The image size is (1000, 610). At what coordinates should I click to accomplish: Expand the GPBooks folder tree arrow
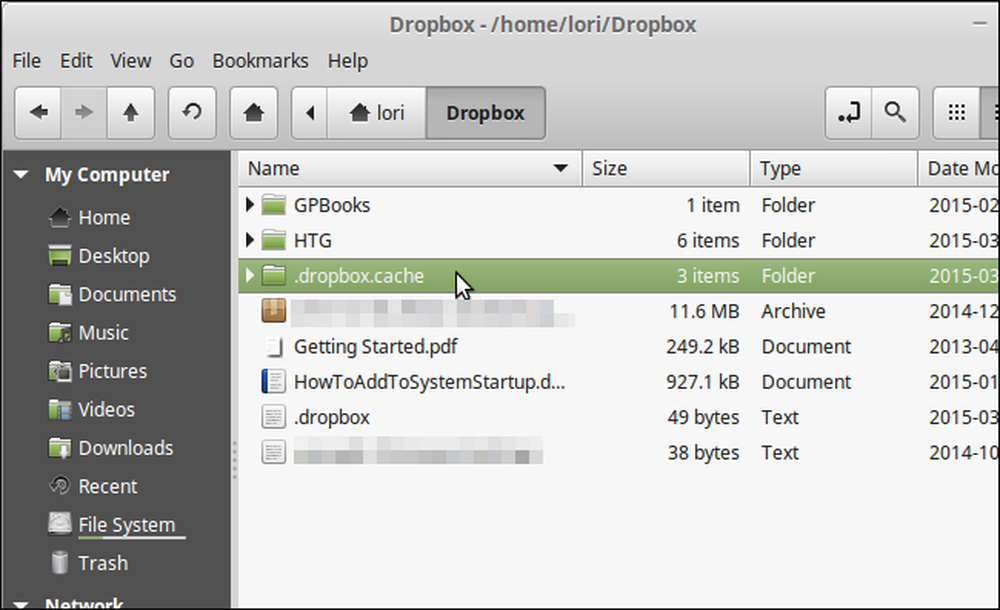(250, 205)
